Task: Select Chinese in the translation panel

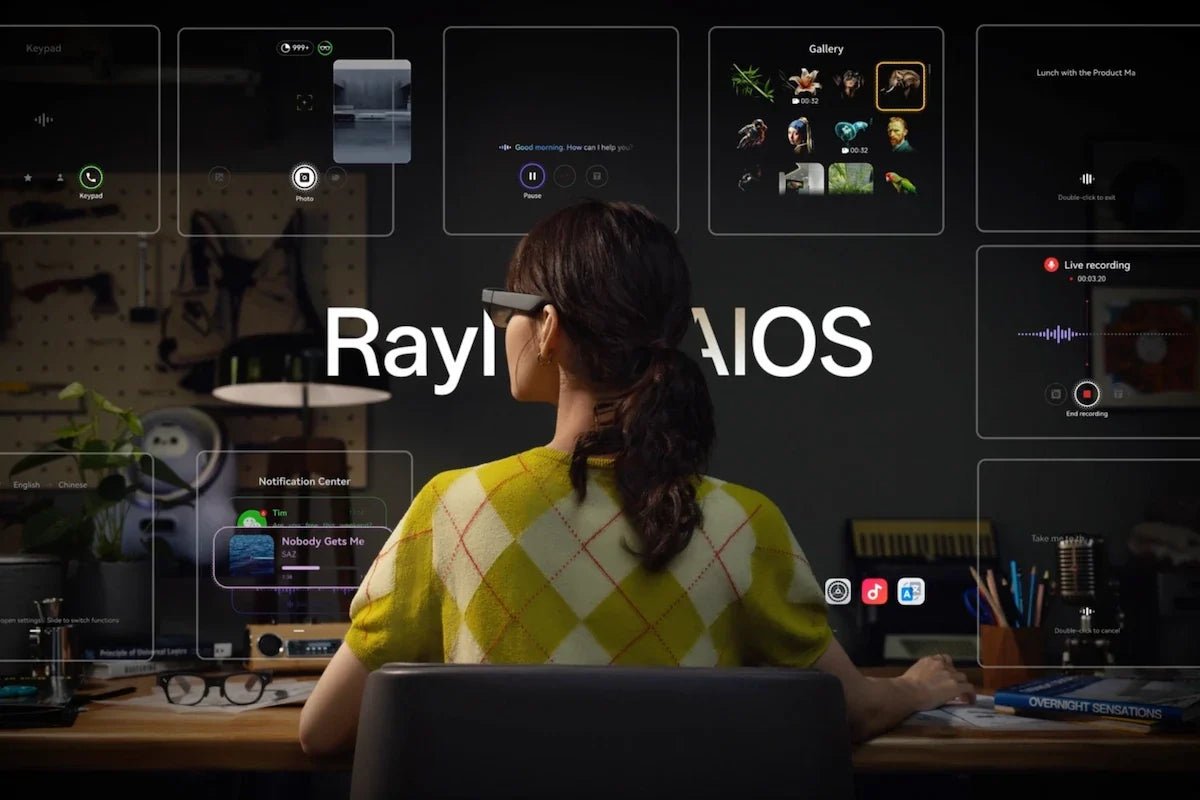Action: (x=73, y=485)
